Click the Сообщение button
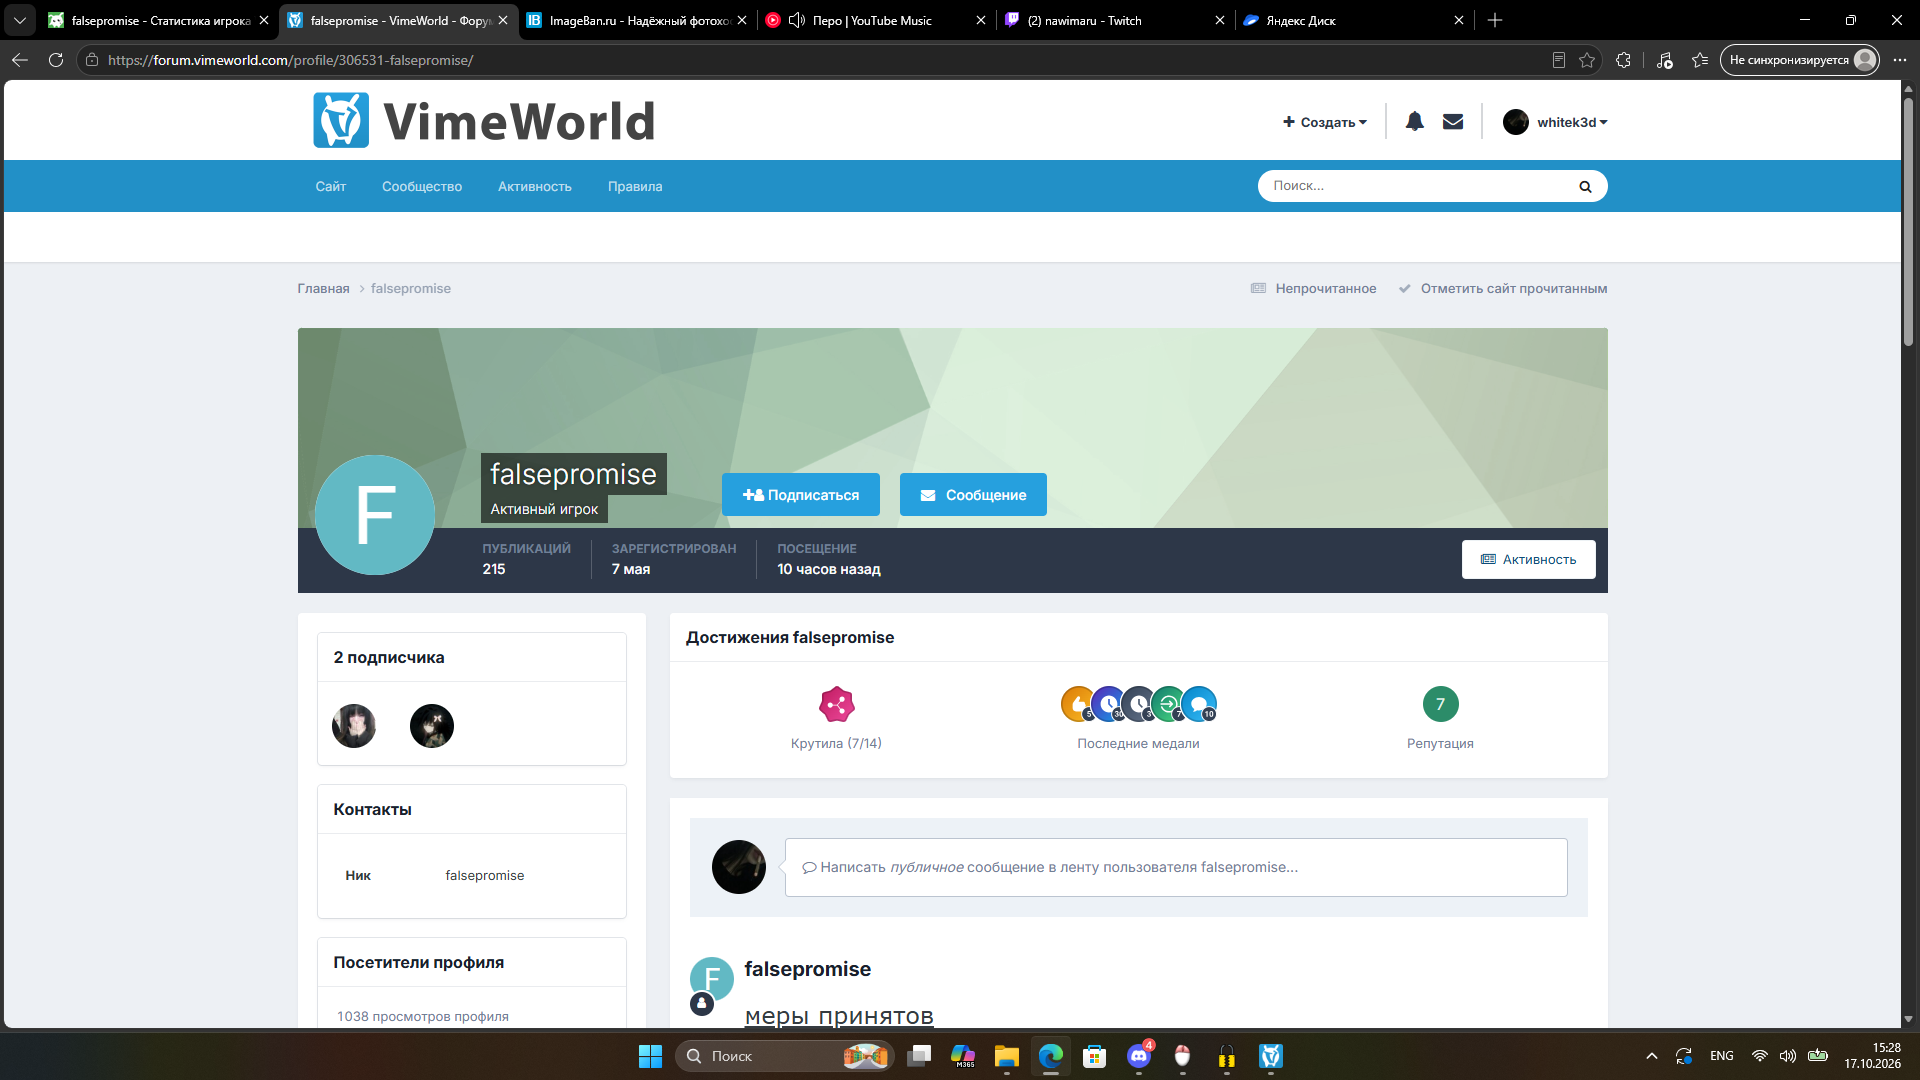Screen dimensions: 1920x1080 (973, 495)
